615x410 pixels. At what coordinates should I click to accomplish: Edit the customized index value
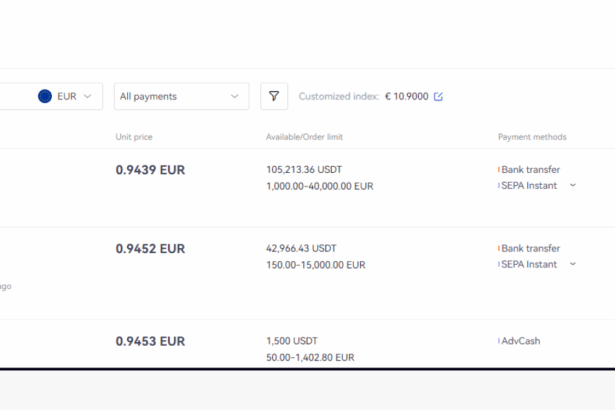click(x=438, y=97)
